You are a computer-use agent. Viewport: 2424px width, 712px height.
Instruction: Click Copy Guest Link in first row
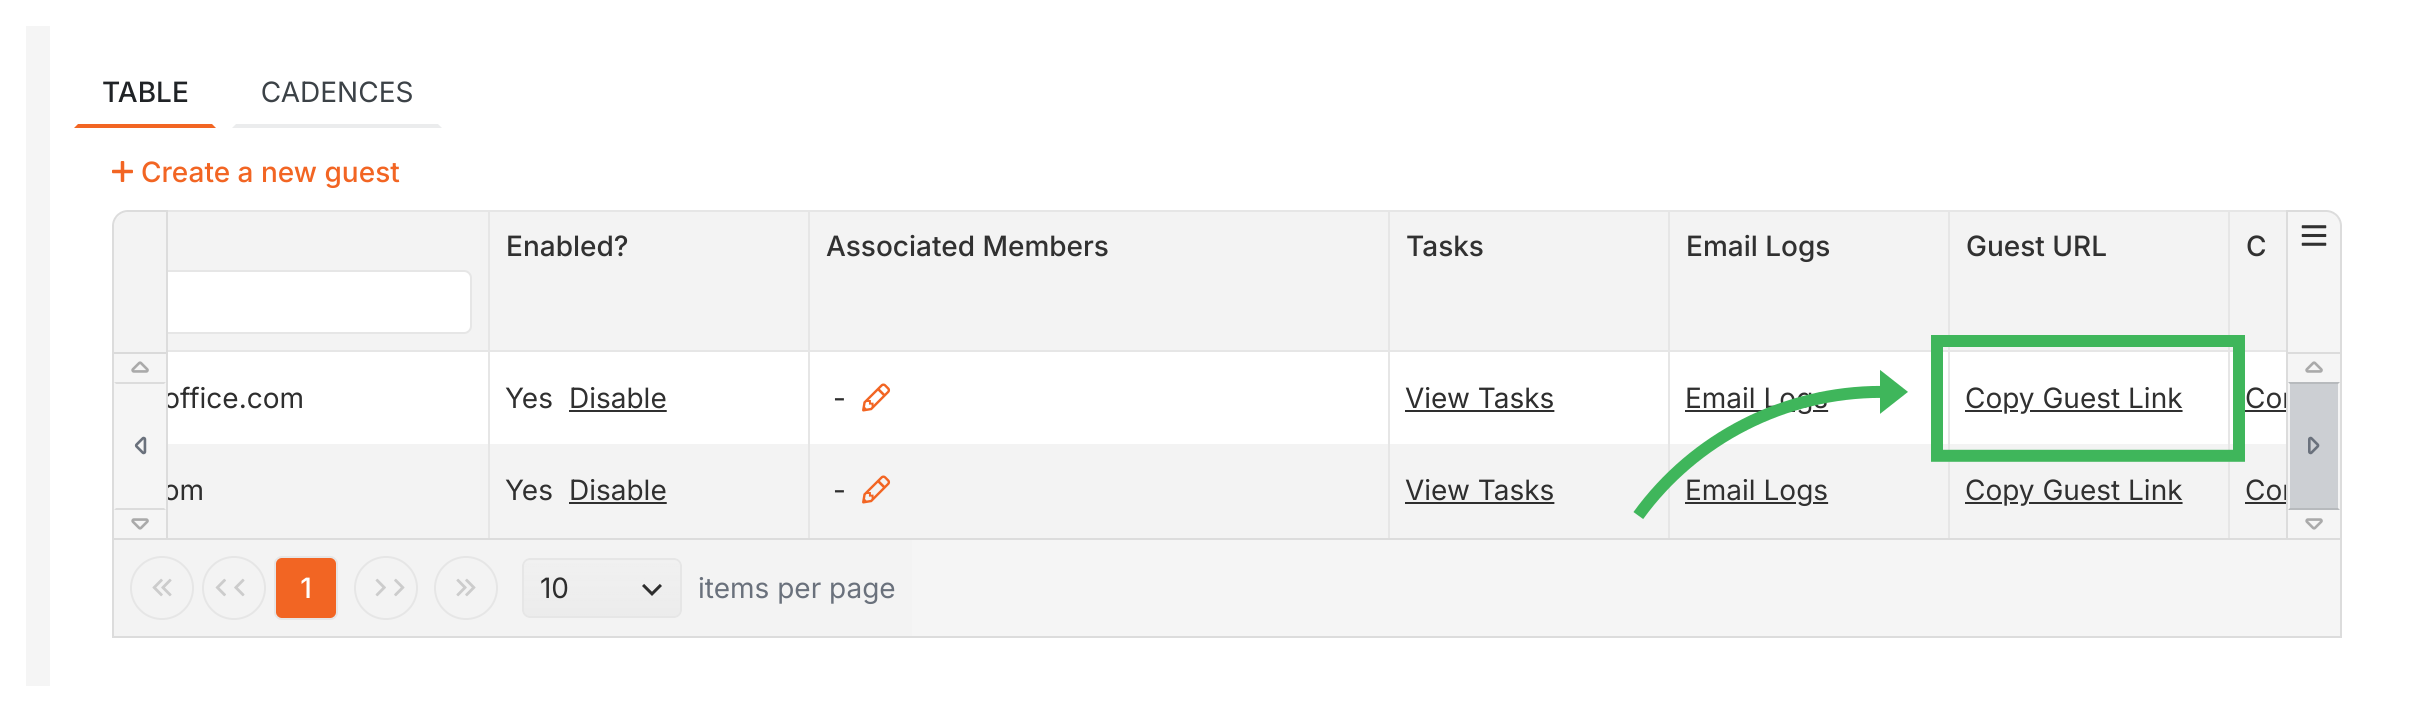(2073, 398)
